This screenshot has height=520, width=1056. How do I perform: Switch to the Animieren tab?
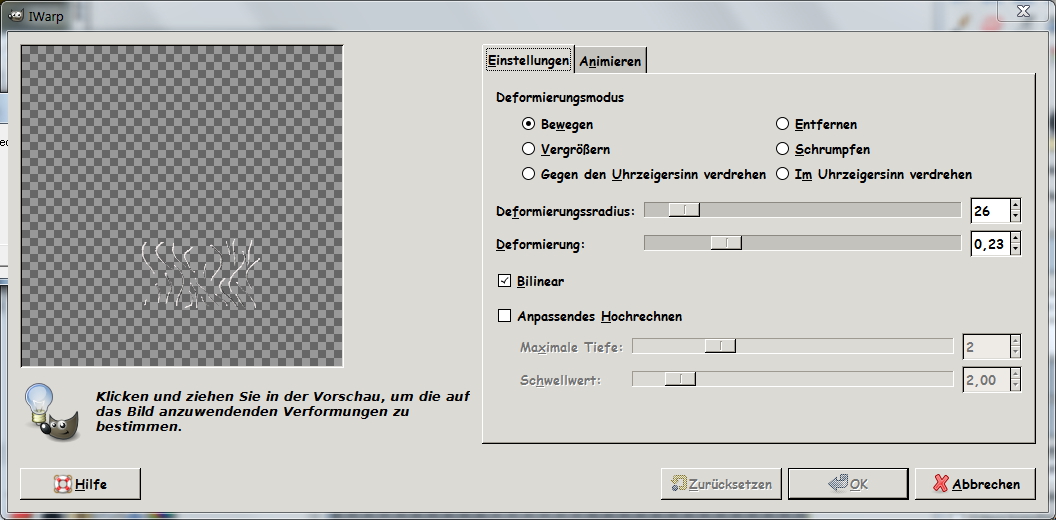(610, 61)
